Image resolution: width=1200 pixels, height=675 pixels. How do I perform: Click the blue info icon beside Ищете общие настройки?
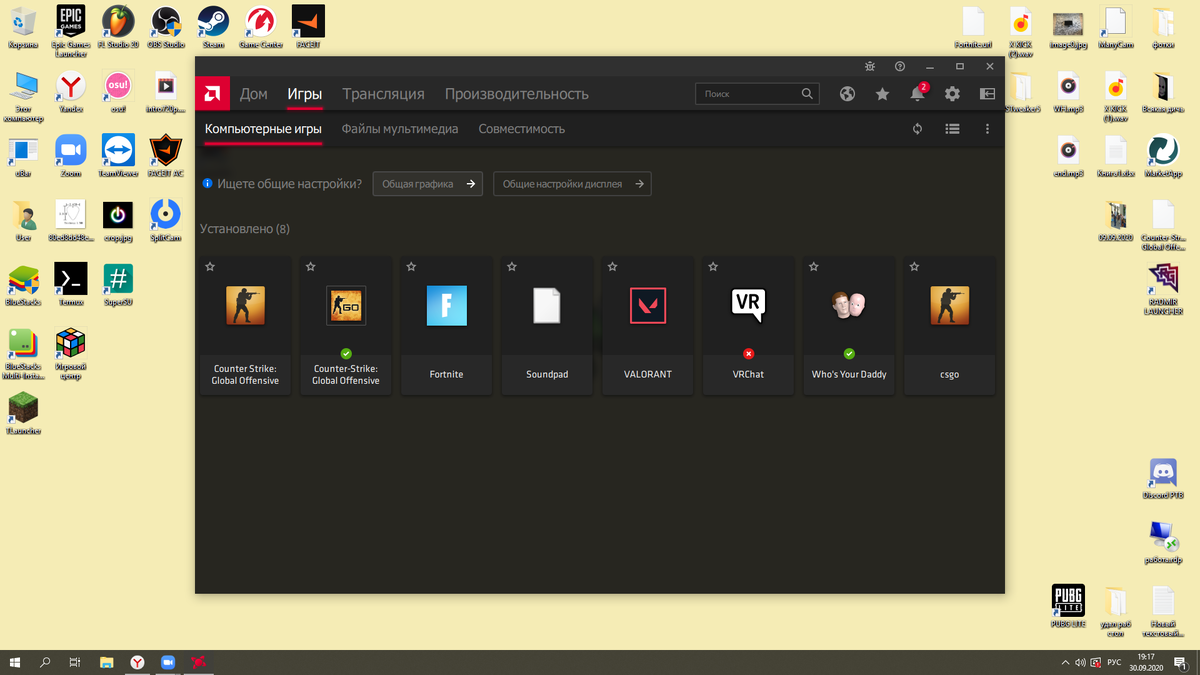pyautogui.click(x=208, y=184)
